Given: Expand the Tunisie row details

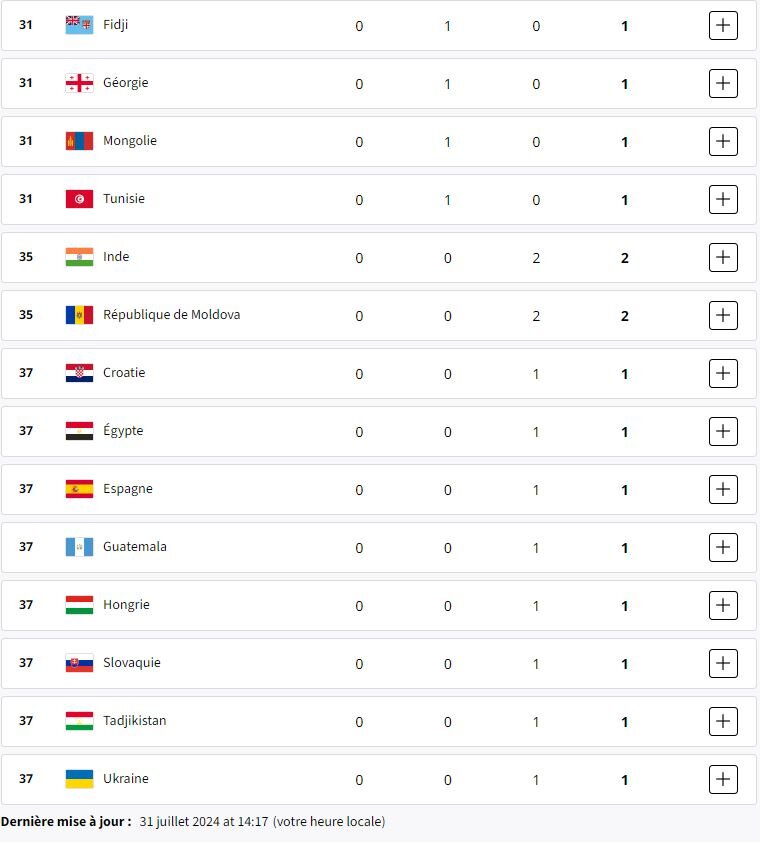Looking at the screenshot, I should coord(723,199).
